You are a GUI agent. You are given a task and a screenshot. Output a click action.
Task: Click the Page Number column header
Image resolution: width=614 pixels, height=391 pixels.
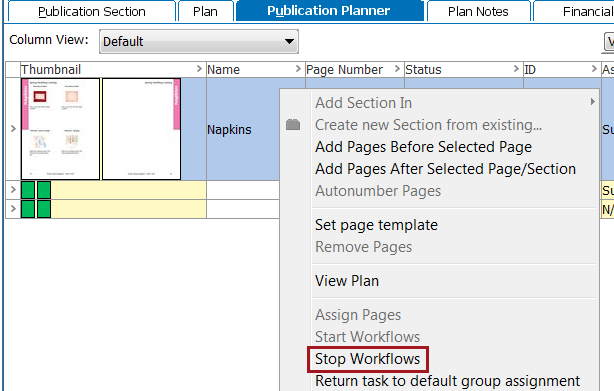pos(354,70)
